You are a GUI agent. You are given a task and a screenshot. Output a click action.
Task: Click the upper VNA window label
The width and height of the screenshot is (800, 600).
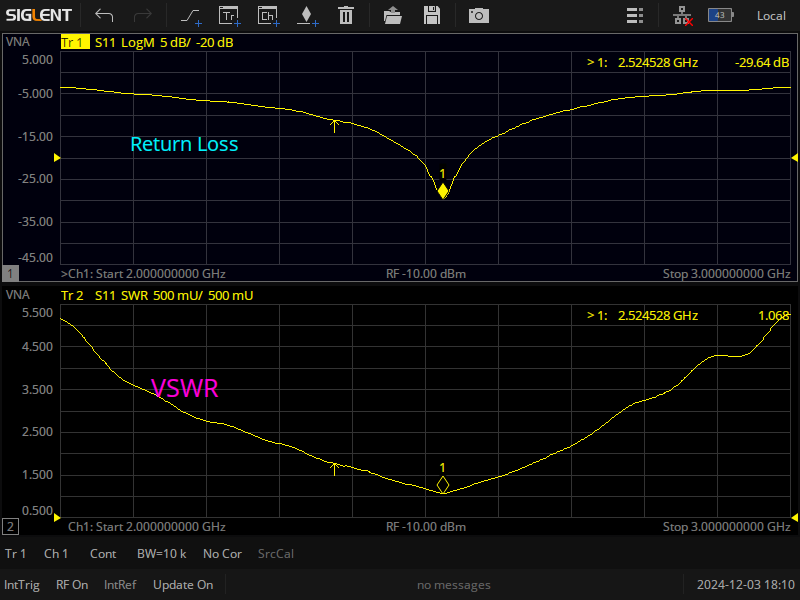(x=18, y=42)
